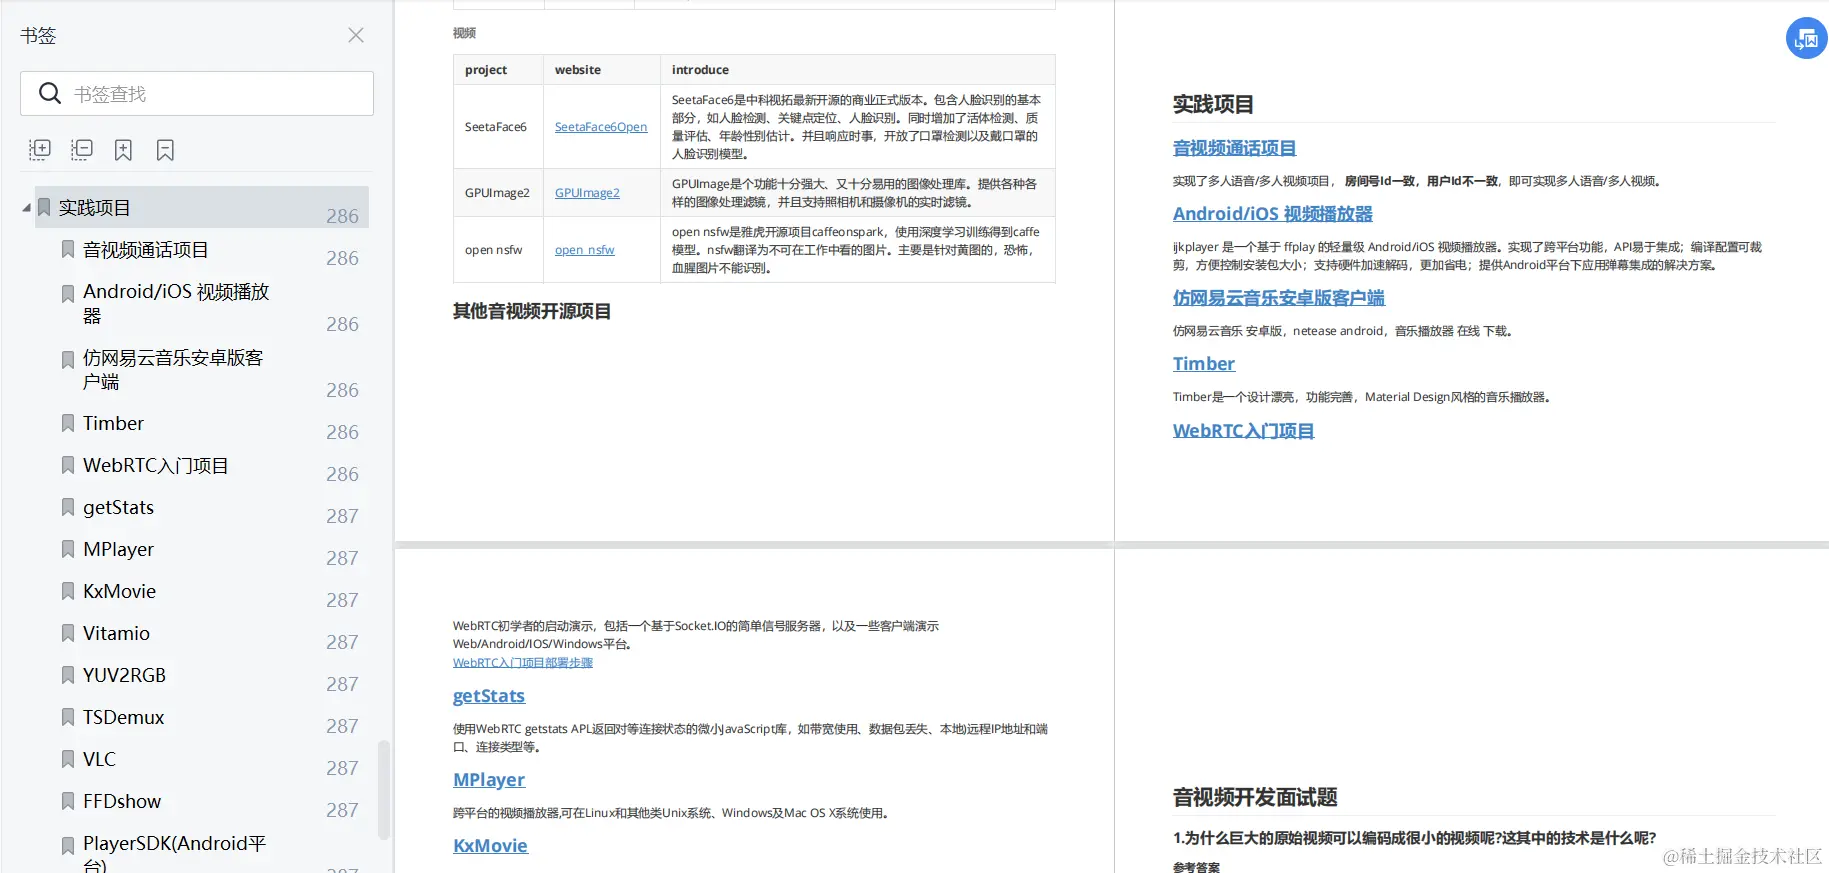The width and height of the screenshot is (1829, 873).
Task: Open bookmark VLC
Action: coord(99,759)
